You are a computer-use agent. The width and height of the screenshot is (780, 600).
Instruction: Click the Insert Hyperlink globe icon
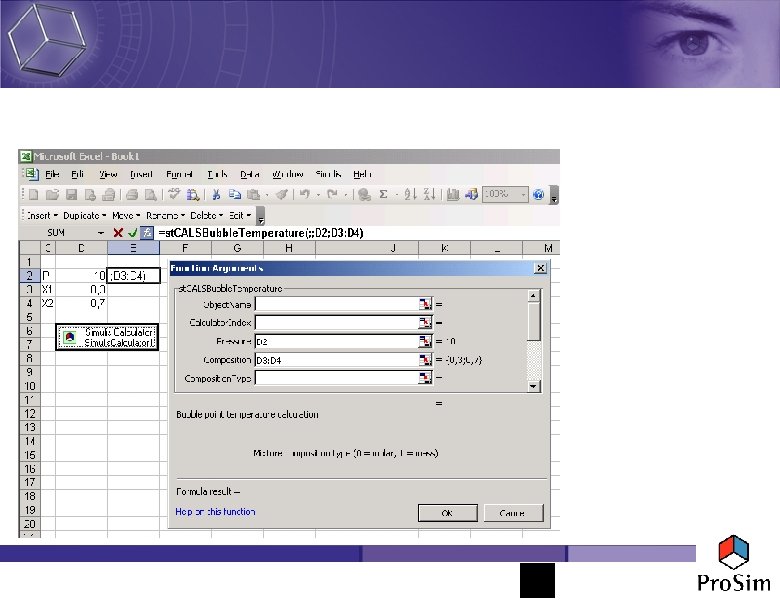tap(364, 195)
